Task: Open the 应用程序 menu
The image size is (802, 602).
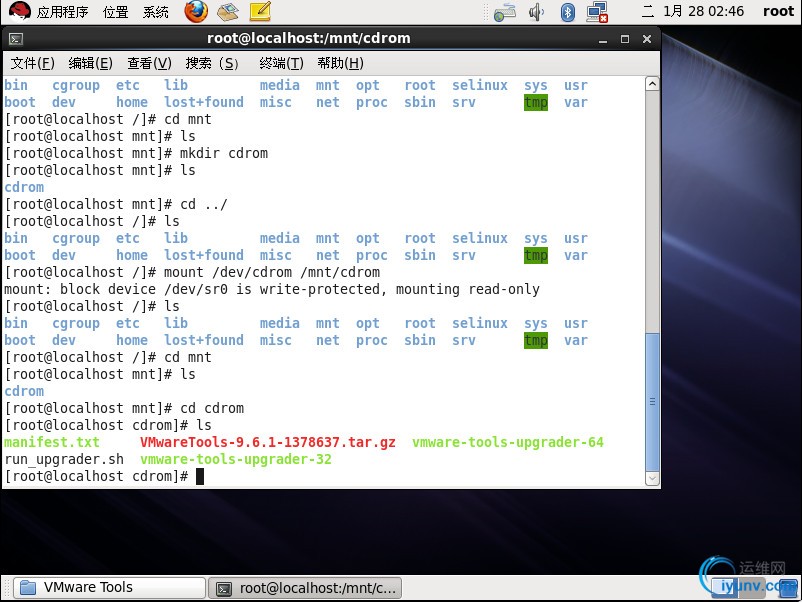Action: 62,12
